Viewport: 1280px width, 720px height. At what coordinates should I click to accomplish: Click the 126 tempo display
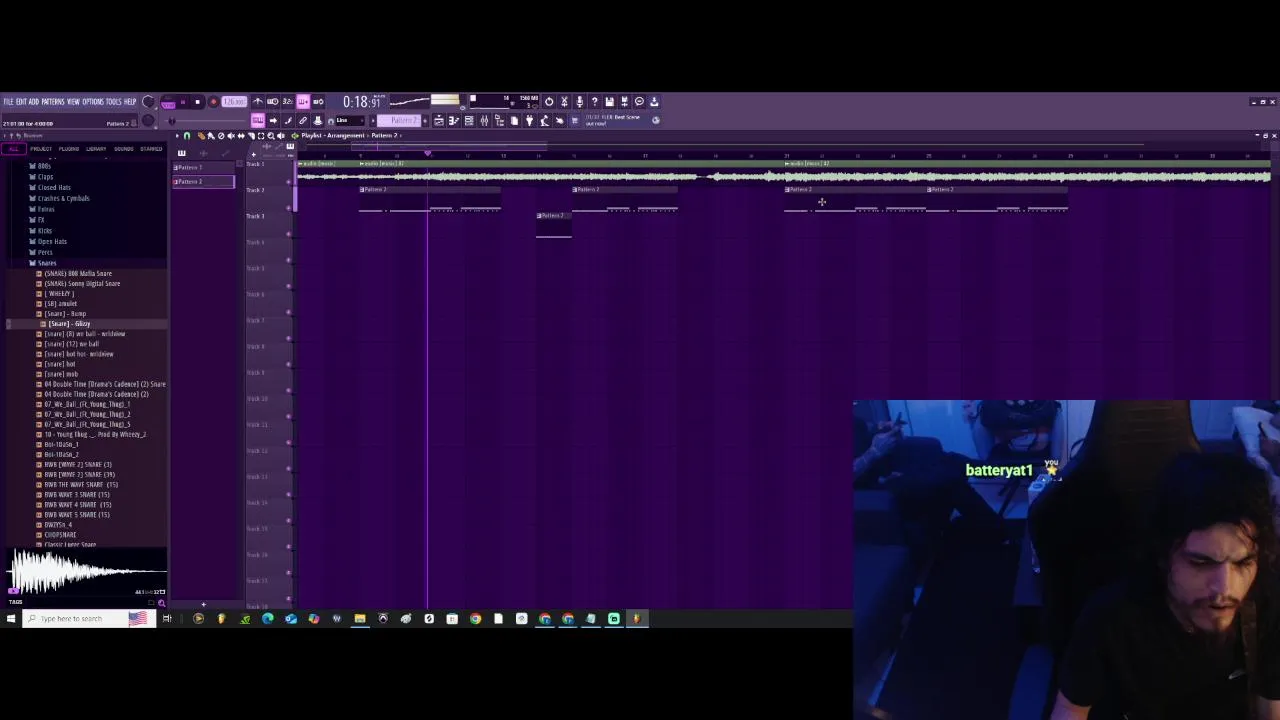[234, 101]
